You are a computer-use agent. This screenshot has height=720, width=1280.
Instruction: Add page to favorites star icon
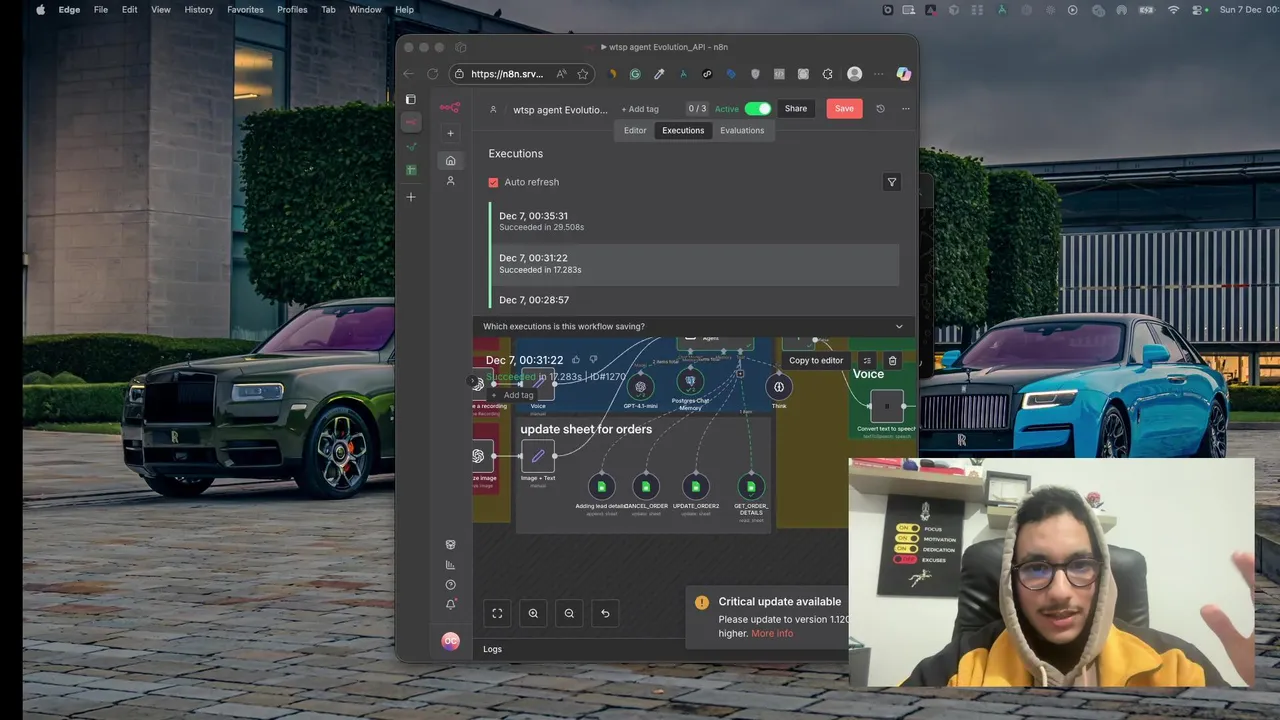coord(583,74)
